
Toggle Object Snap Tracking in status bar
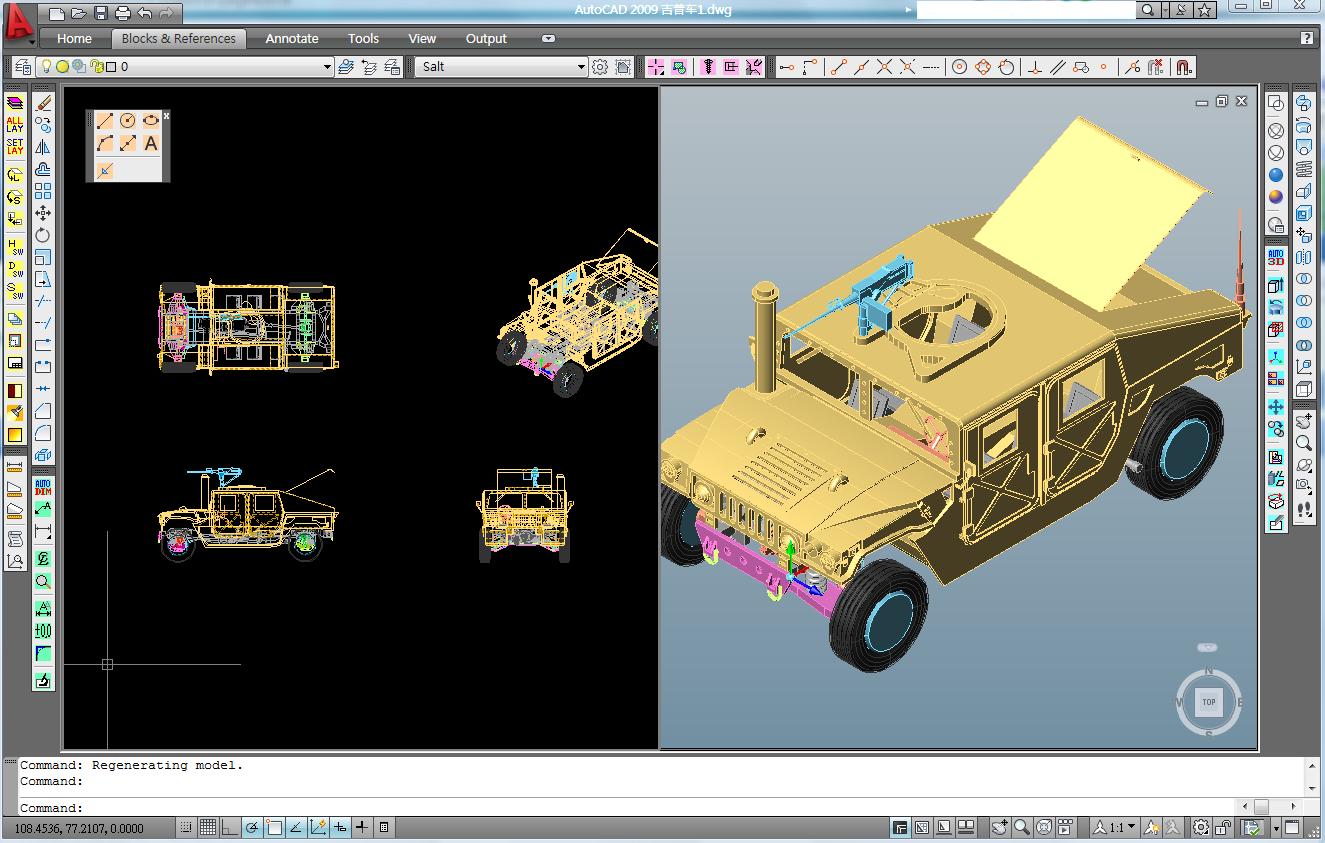pyautogui.click(x=296, y=827)
